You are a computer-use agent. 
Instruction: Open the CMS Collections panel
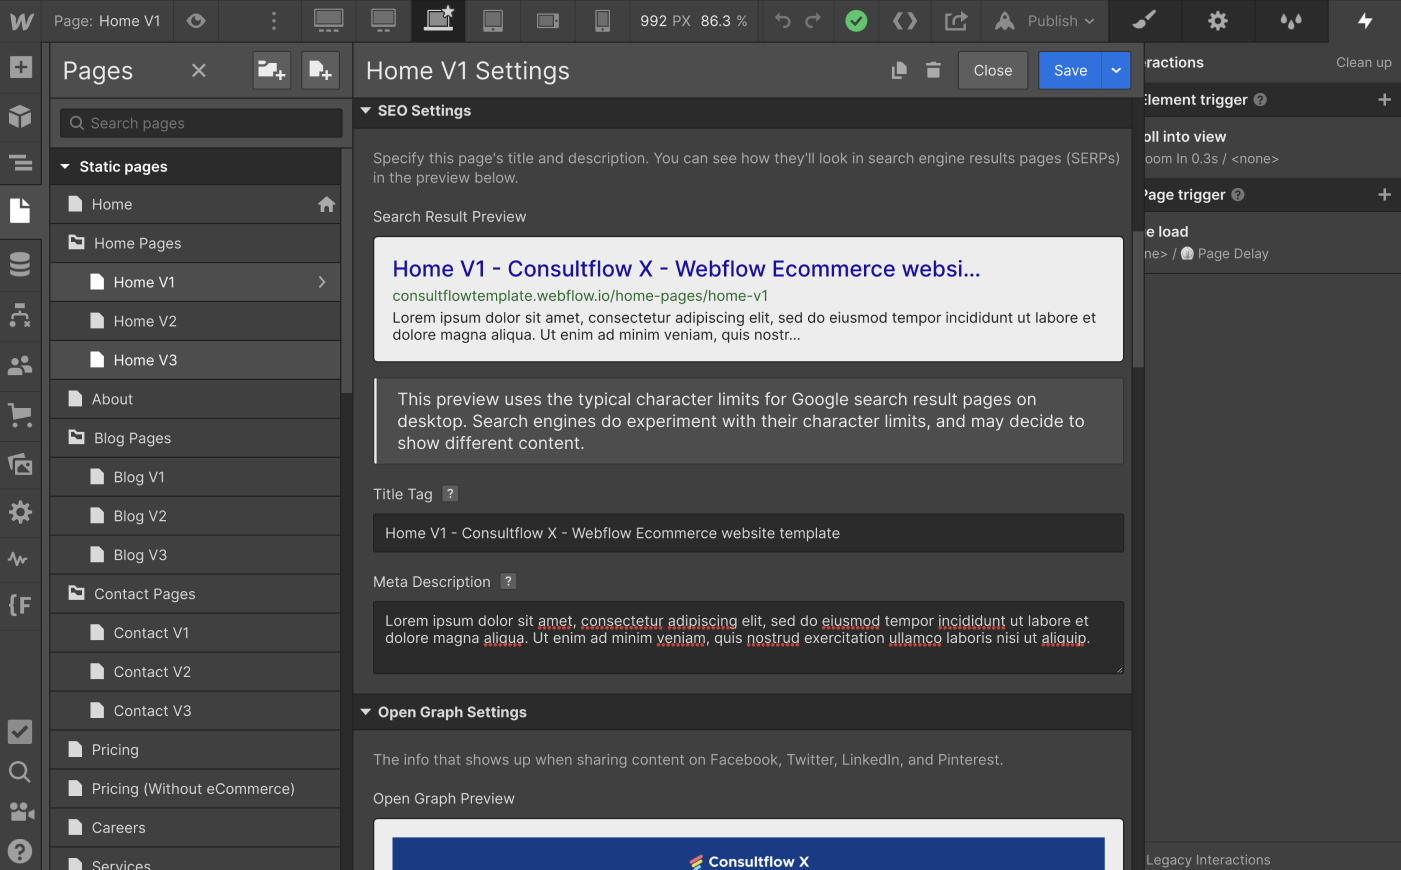point(20,263)
